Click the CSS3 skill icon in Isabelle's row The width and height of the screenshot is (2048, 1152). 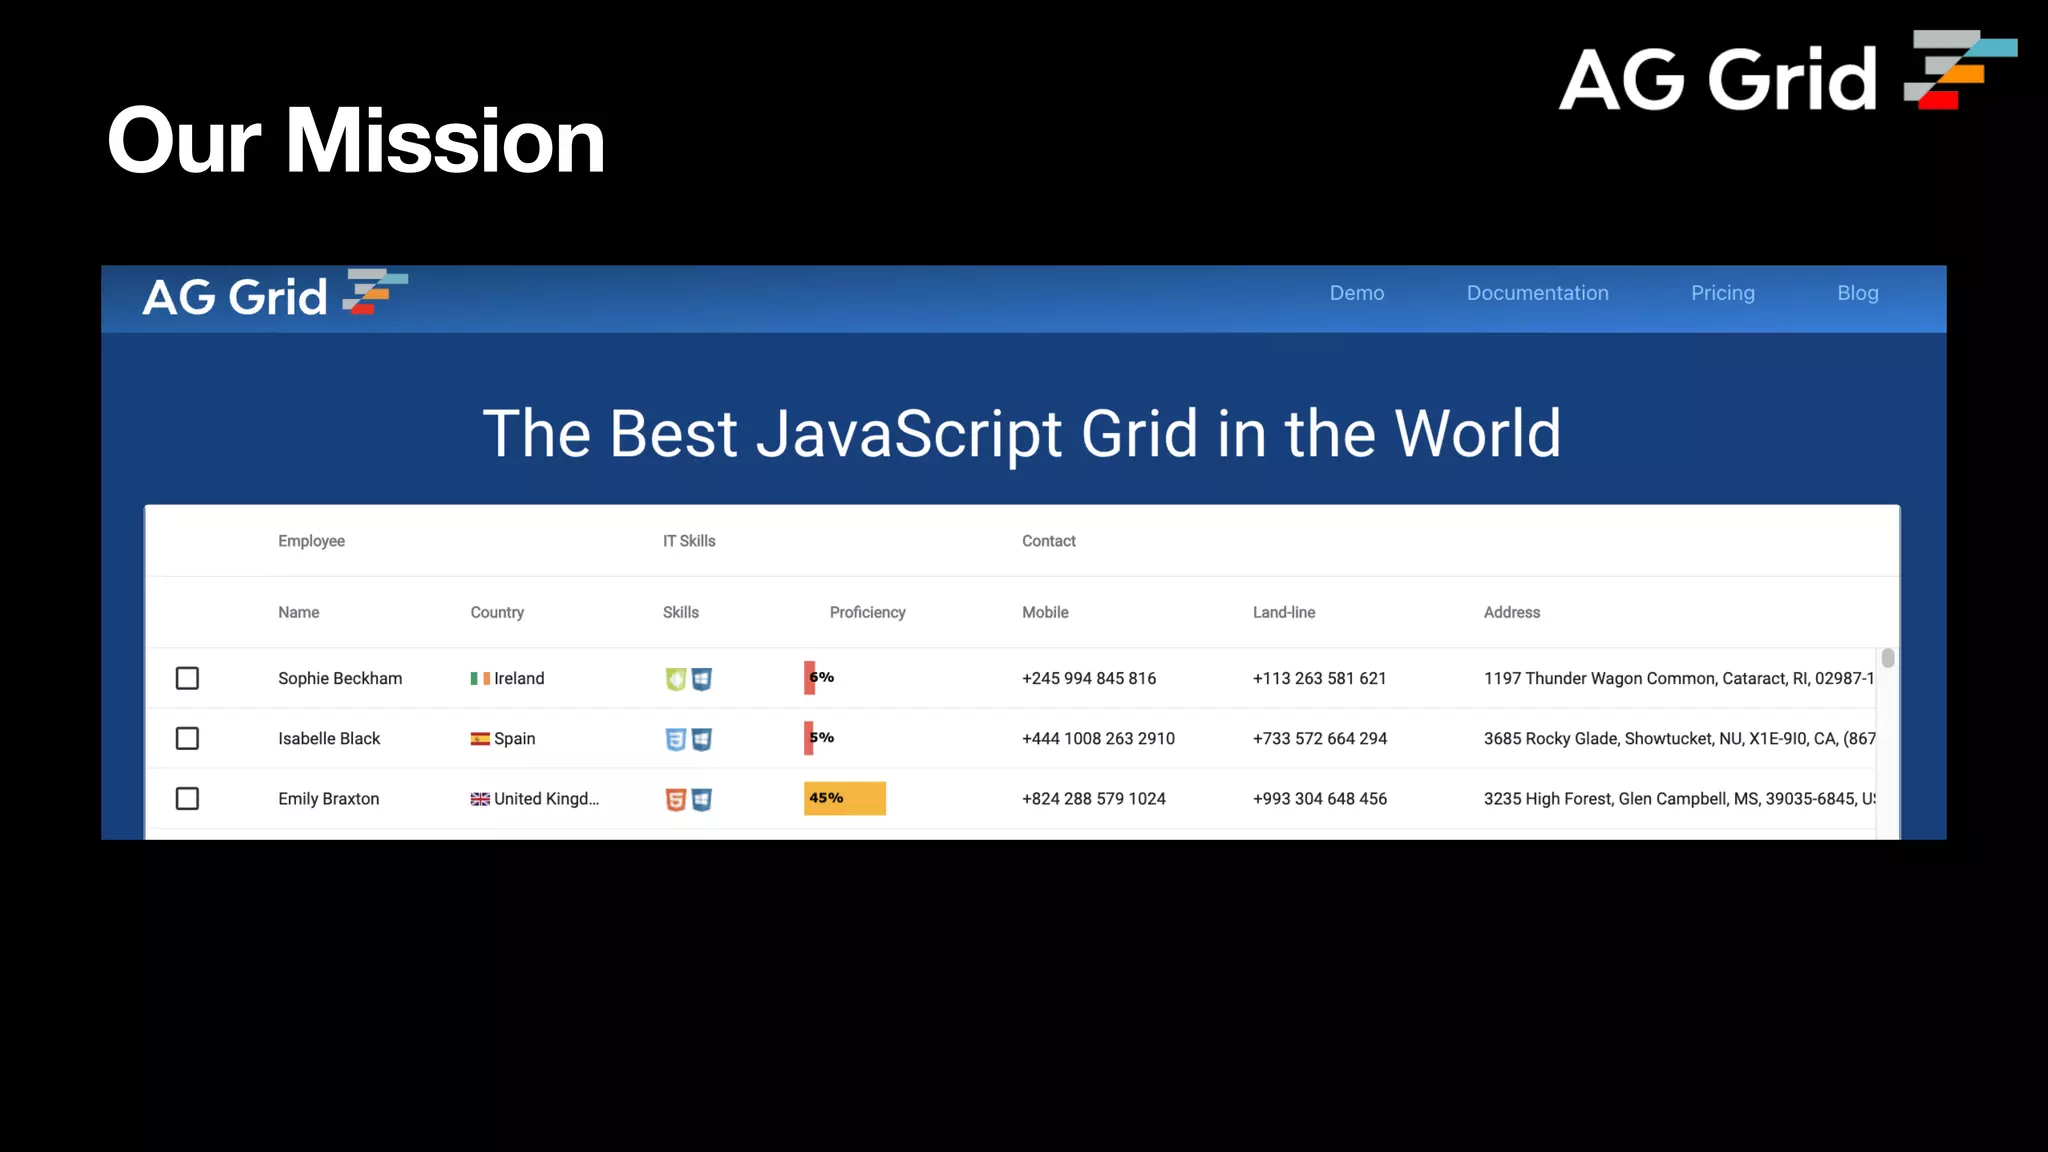[676, 739]
